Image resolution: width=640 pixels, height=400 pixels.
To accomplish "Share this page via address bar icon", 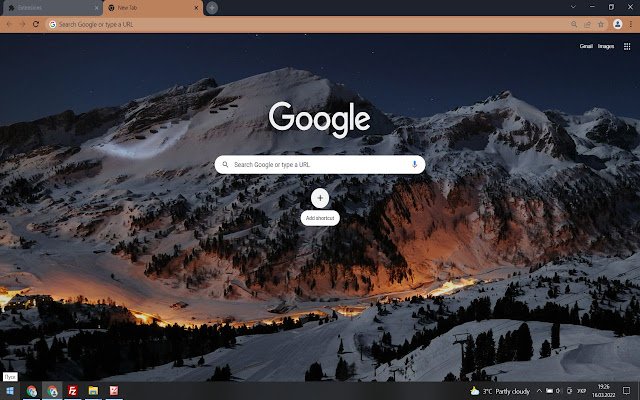I will (x=587, y=24).
